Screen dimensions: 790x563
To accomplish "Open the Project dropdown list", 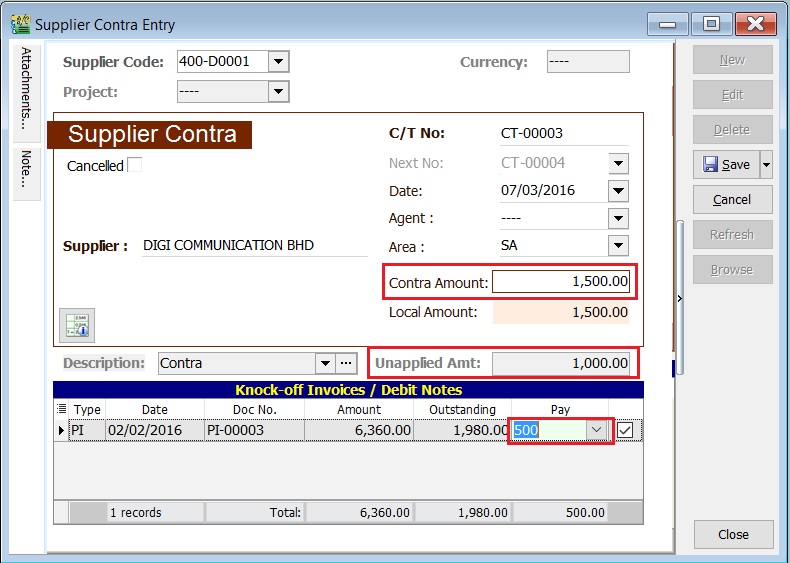I will (x=278, y=92).
